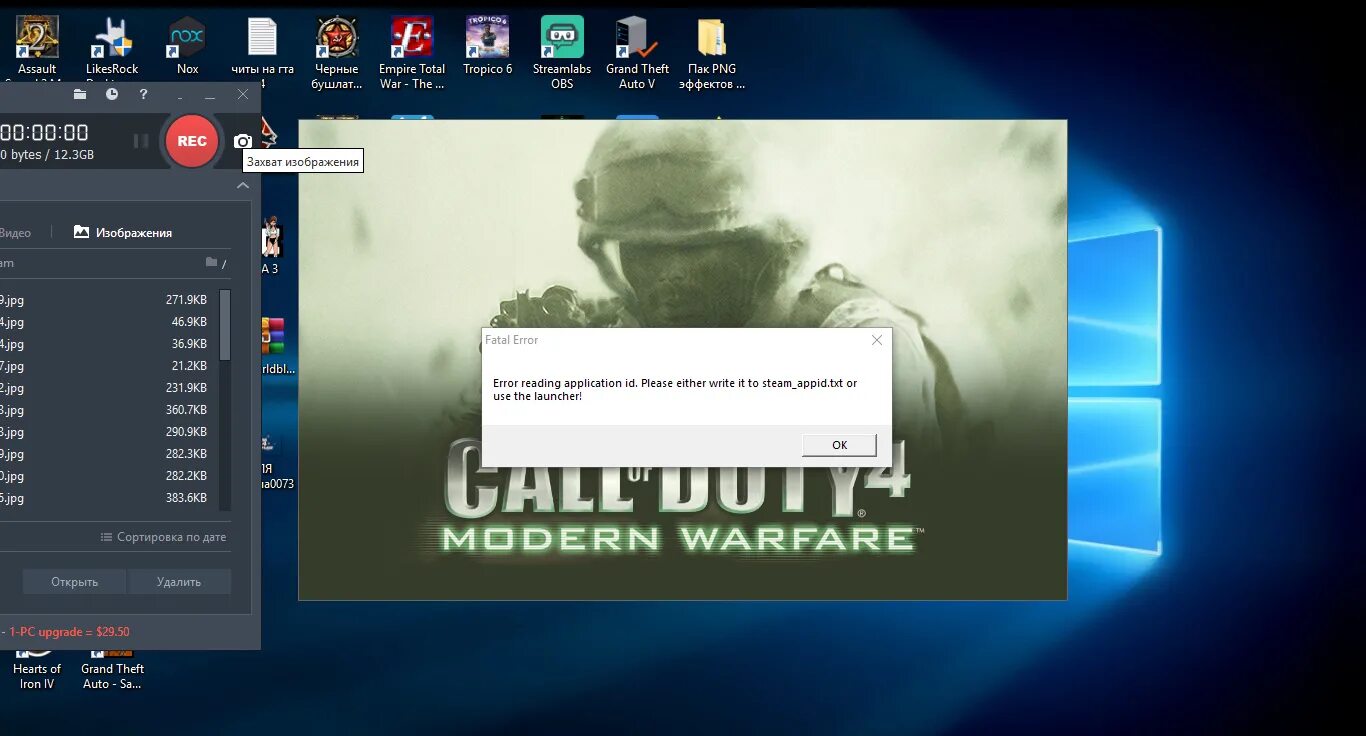This screenshot has width=1366, height=736.
Task: Click the Streamlabs OBS desktop icon
Action: point(562,52)
